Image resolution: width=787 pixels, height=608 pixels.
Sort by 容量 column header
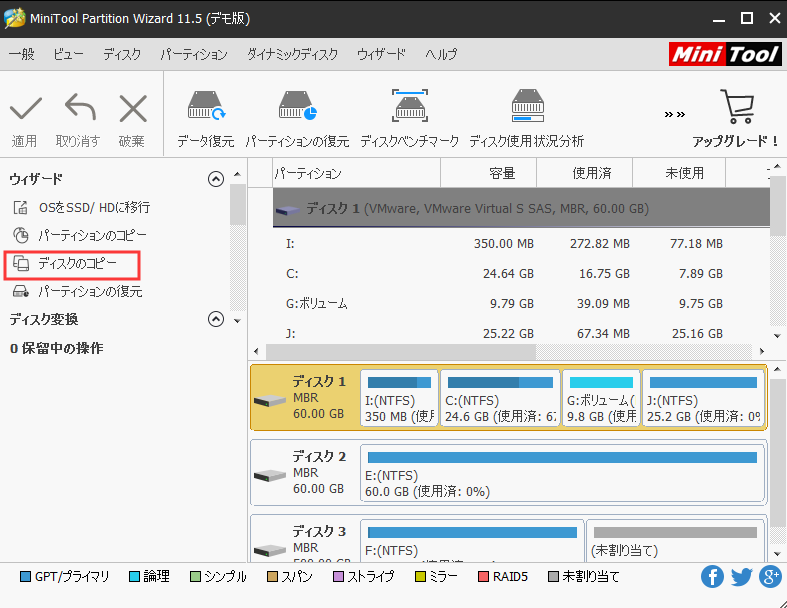[x=488, y=173]
